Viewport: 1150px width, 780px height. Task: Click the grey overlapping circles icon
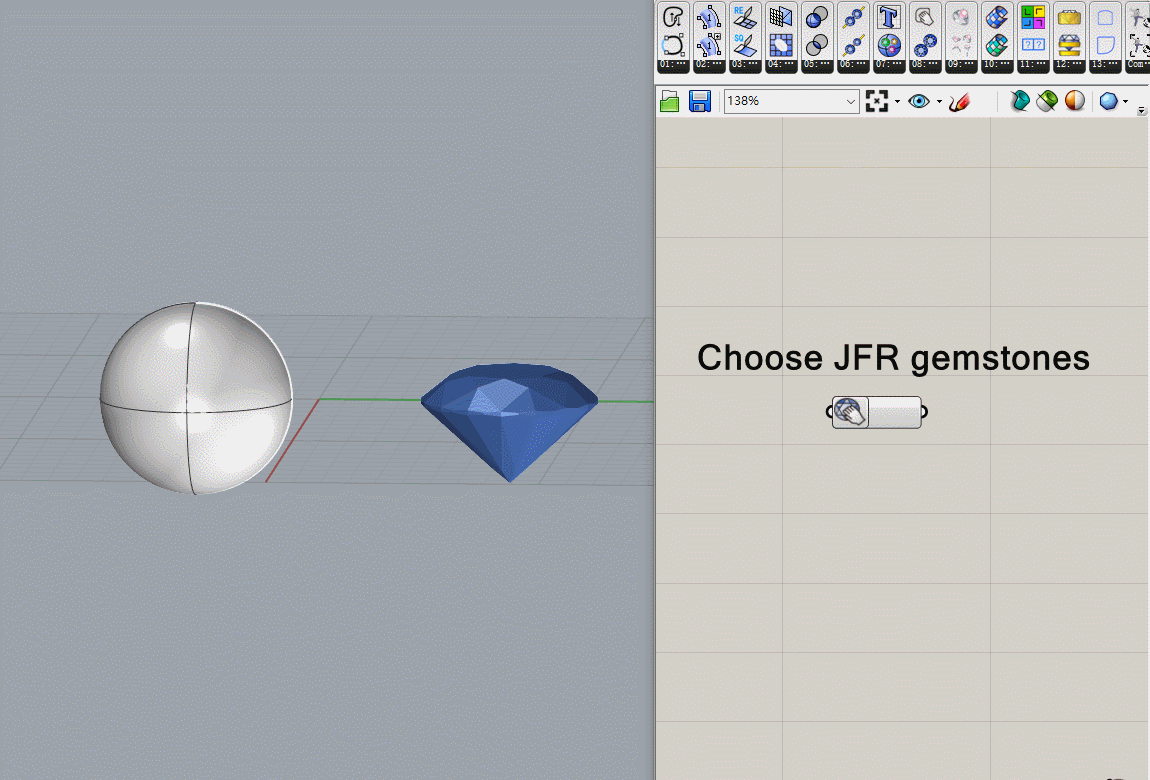coord(816,45)
